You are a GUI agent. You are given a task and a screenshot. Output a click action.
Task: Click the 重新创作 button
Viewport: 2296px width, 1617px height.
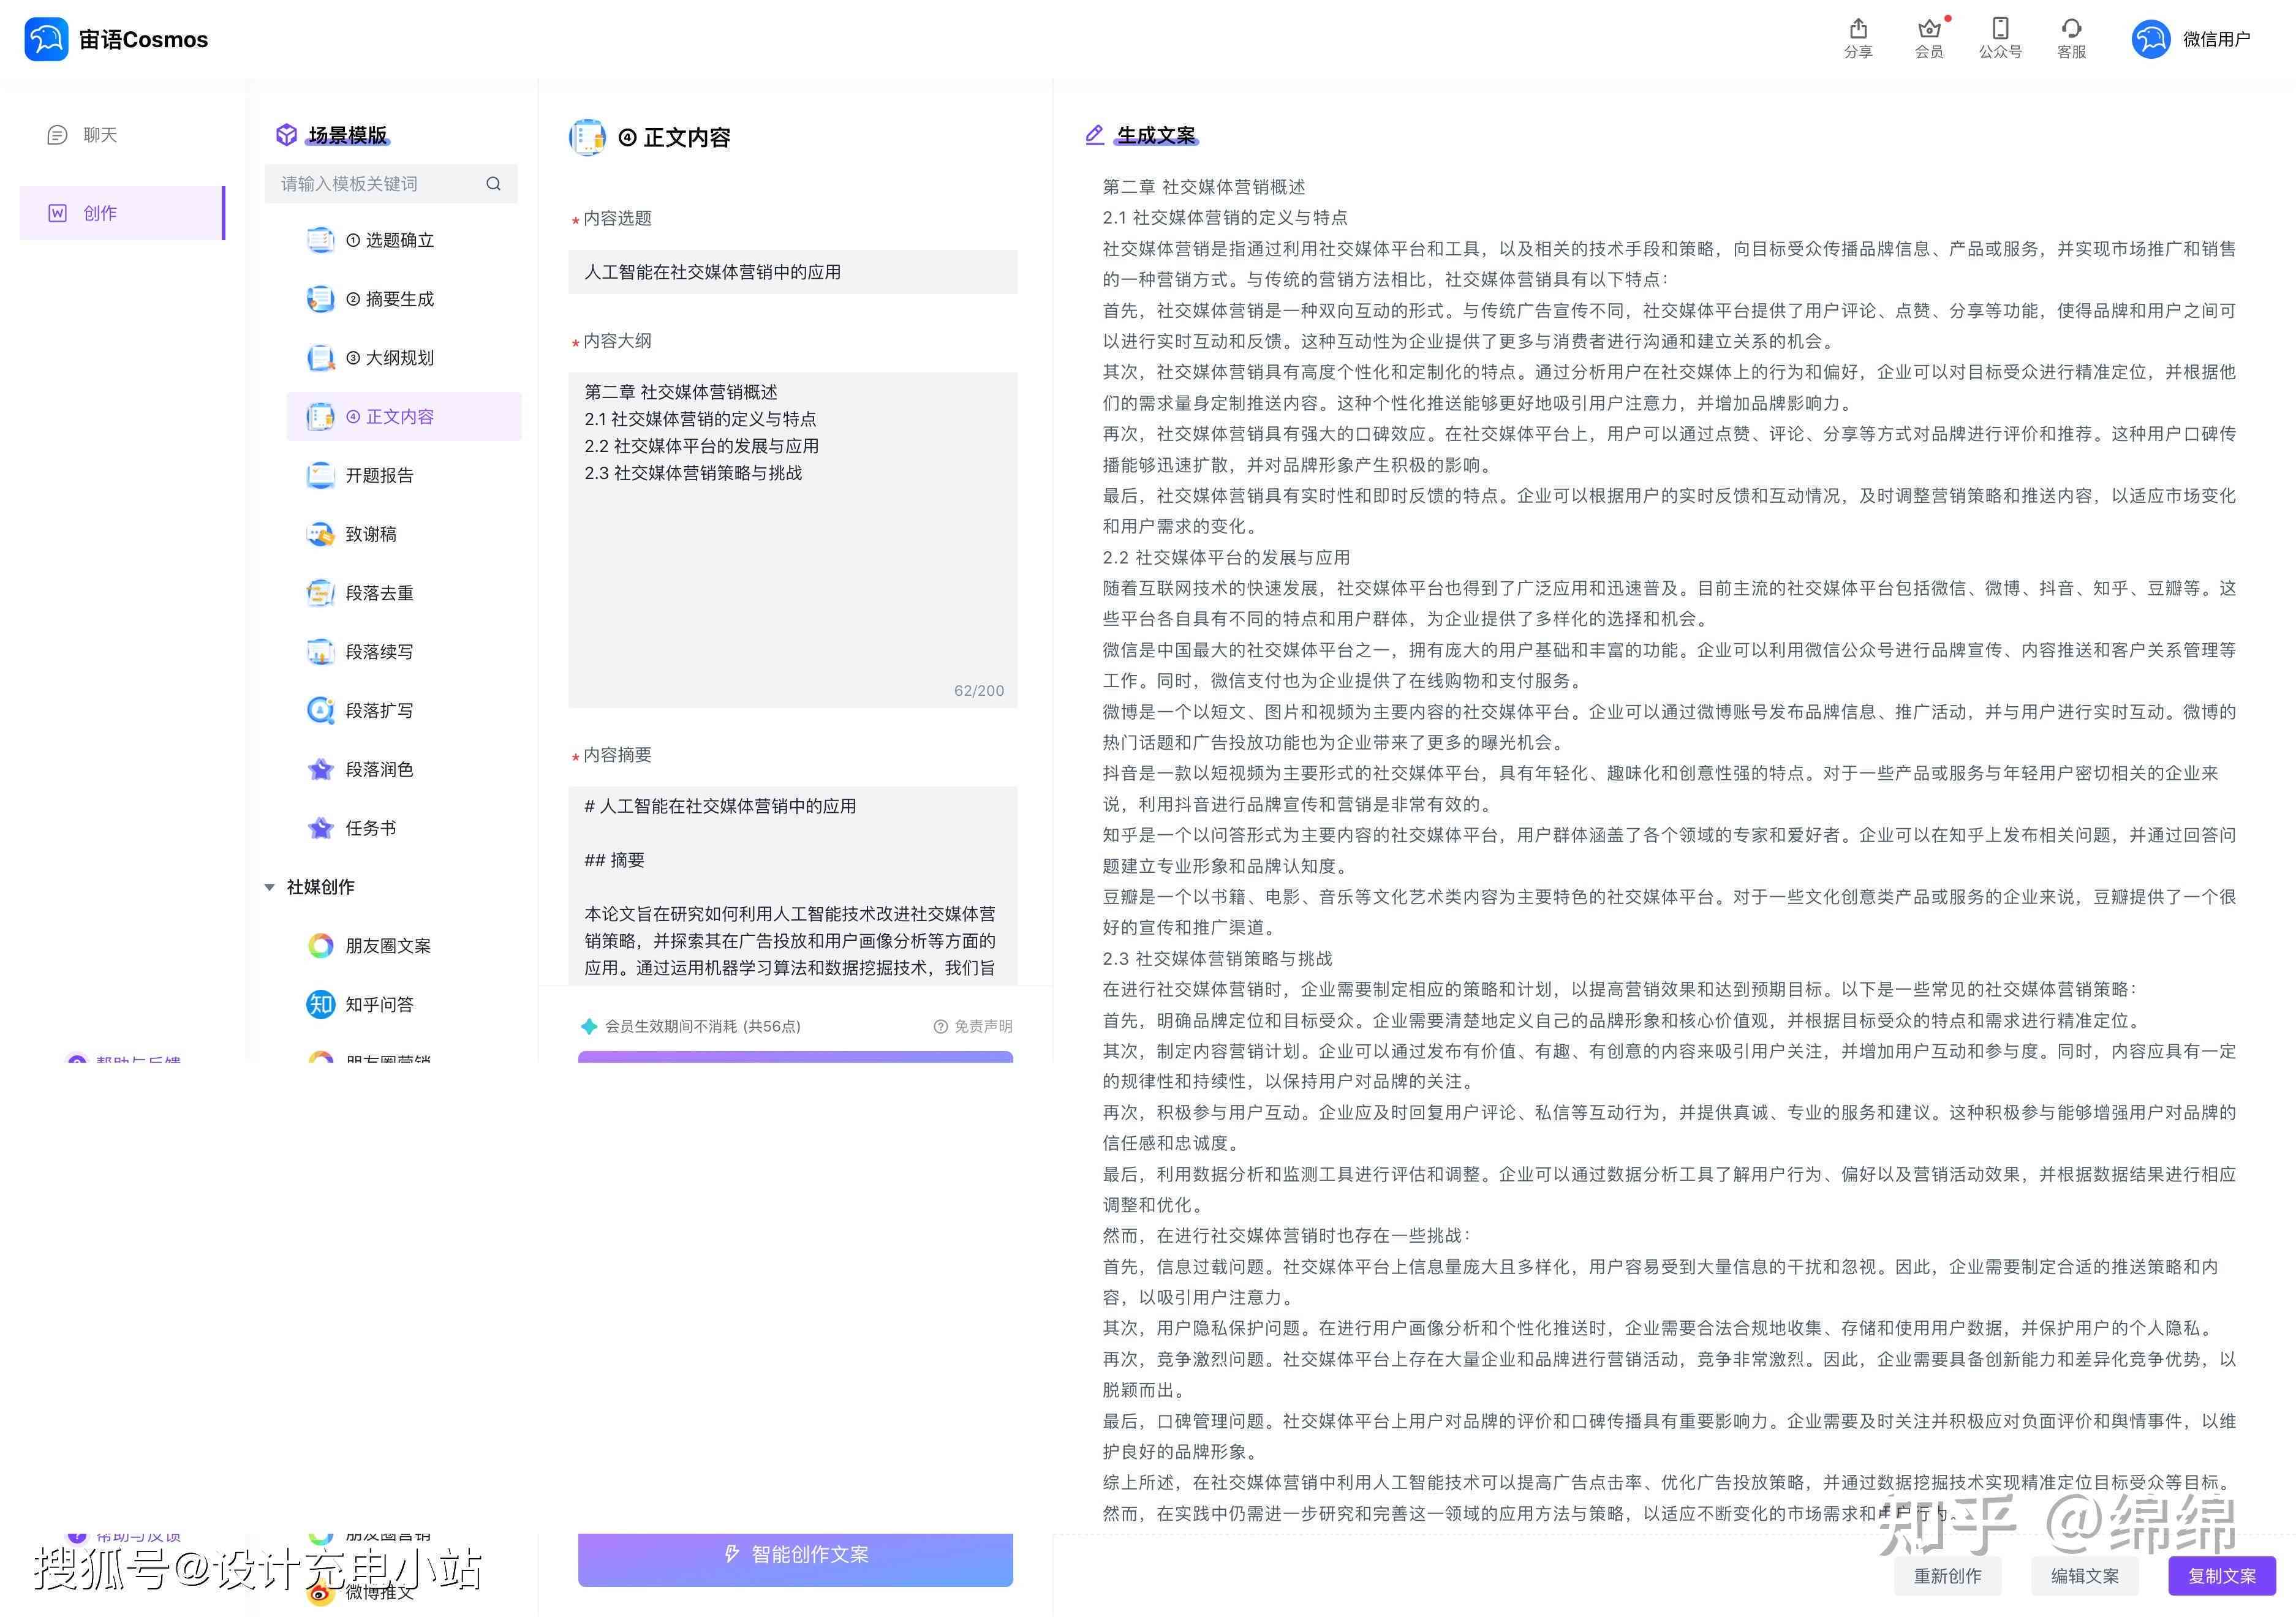pyautogui.click(x=1947, y=1576)
